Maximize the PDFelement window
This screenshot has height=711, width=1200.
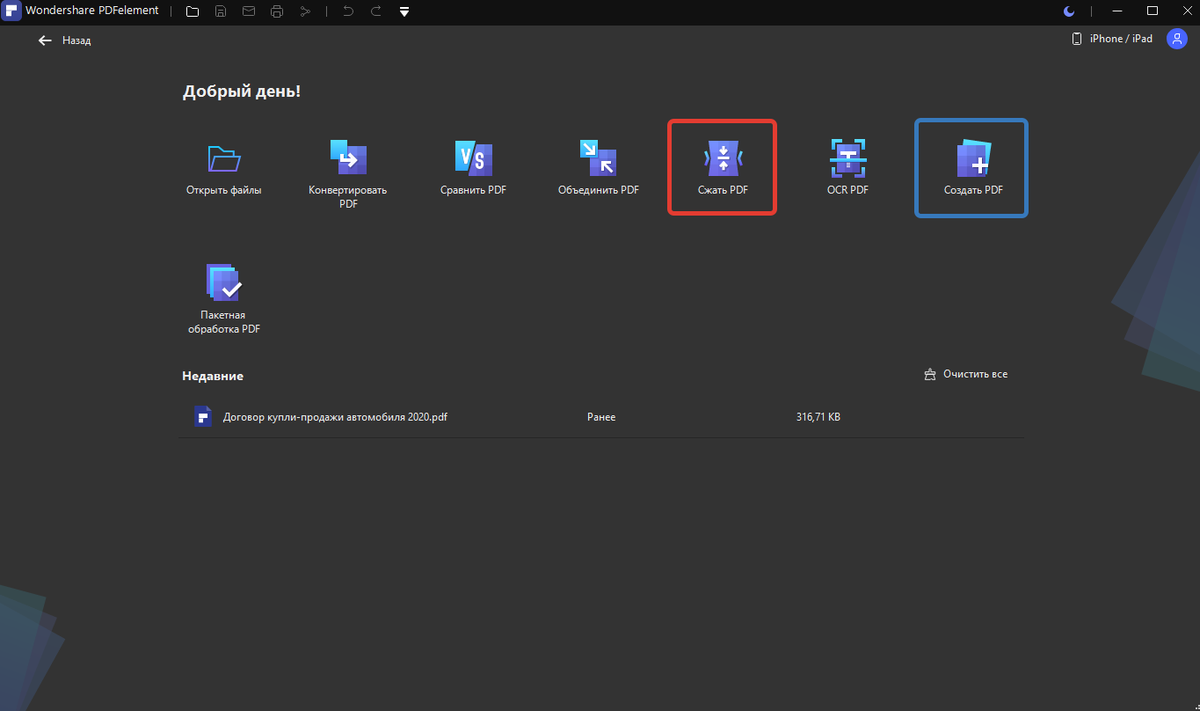pos(1152,11)
